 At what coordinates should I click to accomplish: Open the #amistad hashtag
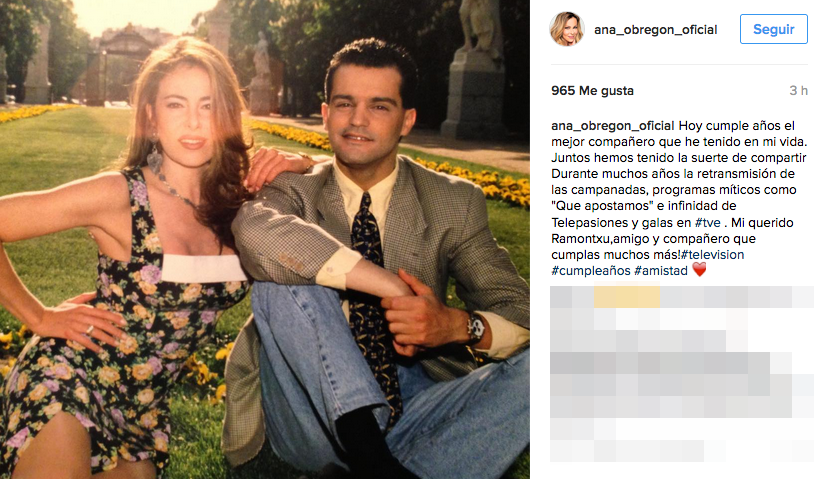coord(661,271)
